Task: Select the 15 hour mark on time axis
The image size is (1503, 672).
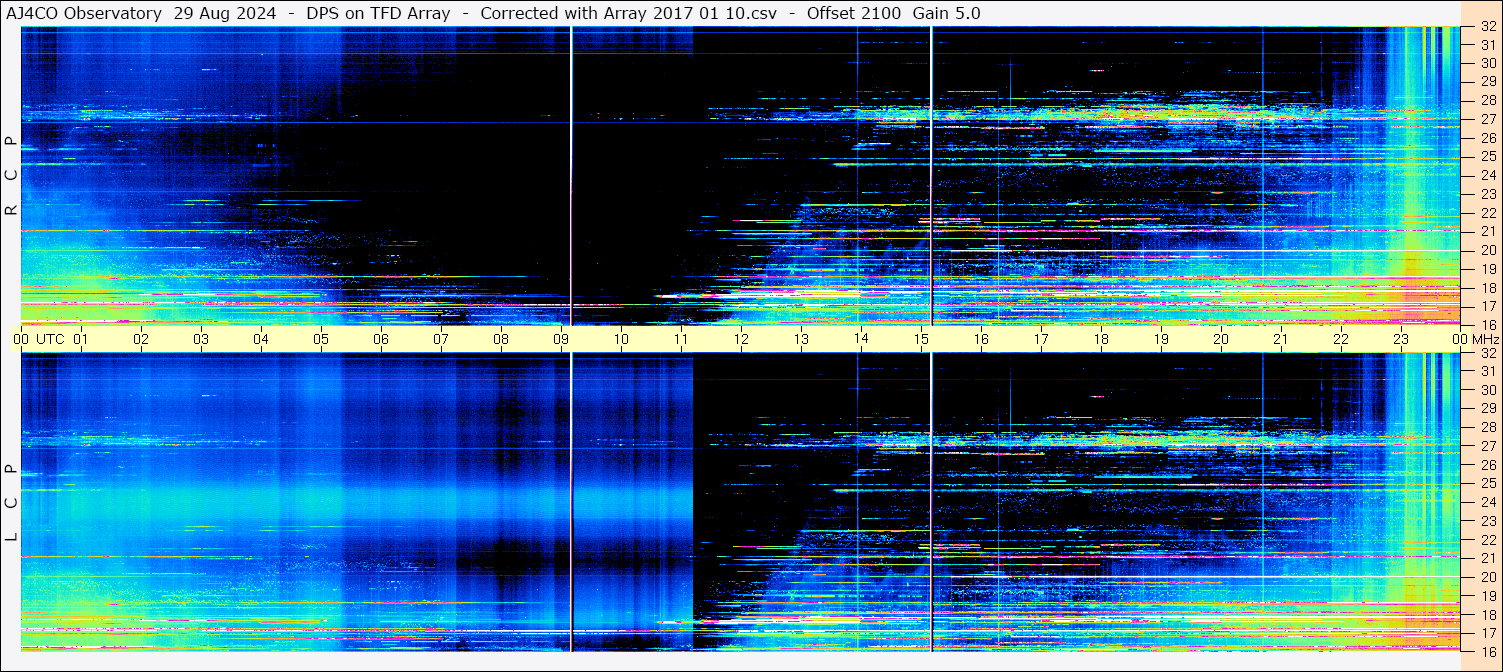Action: click(x=921, y=339)
